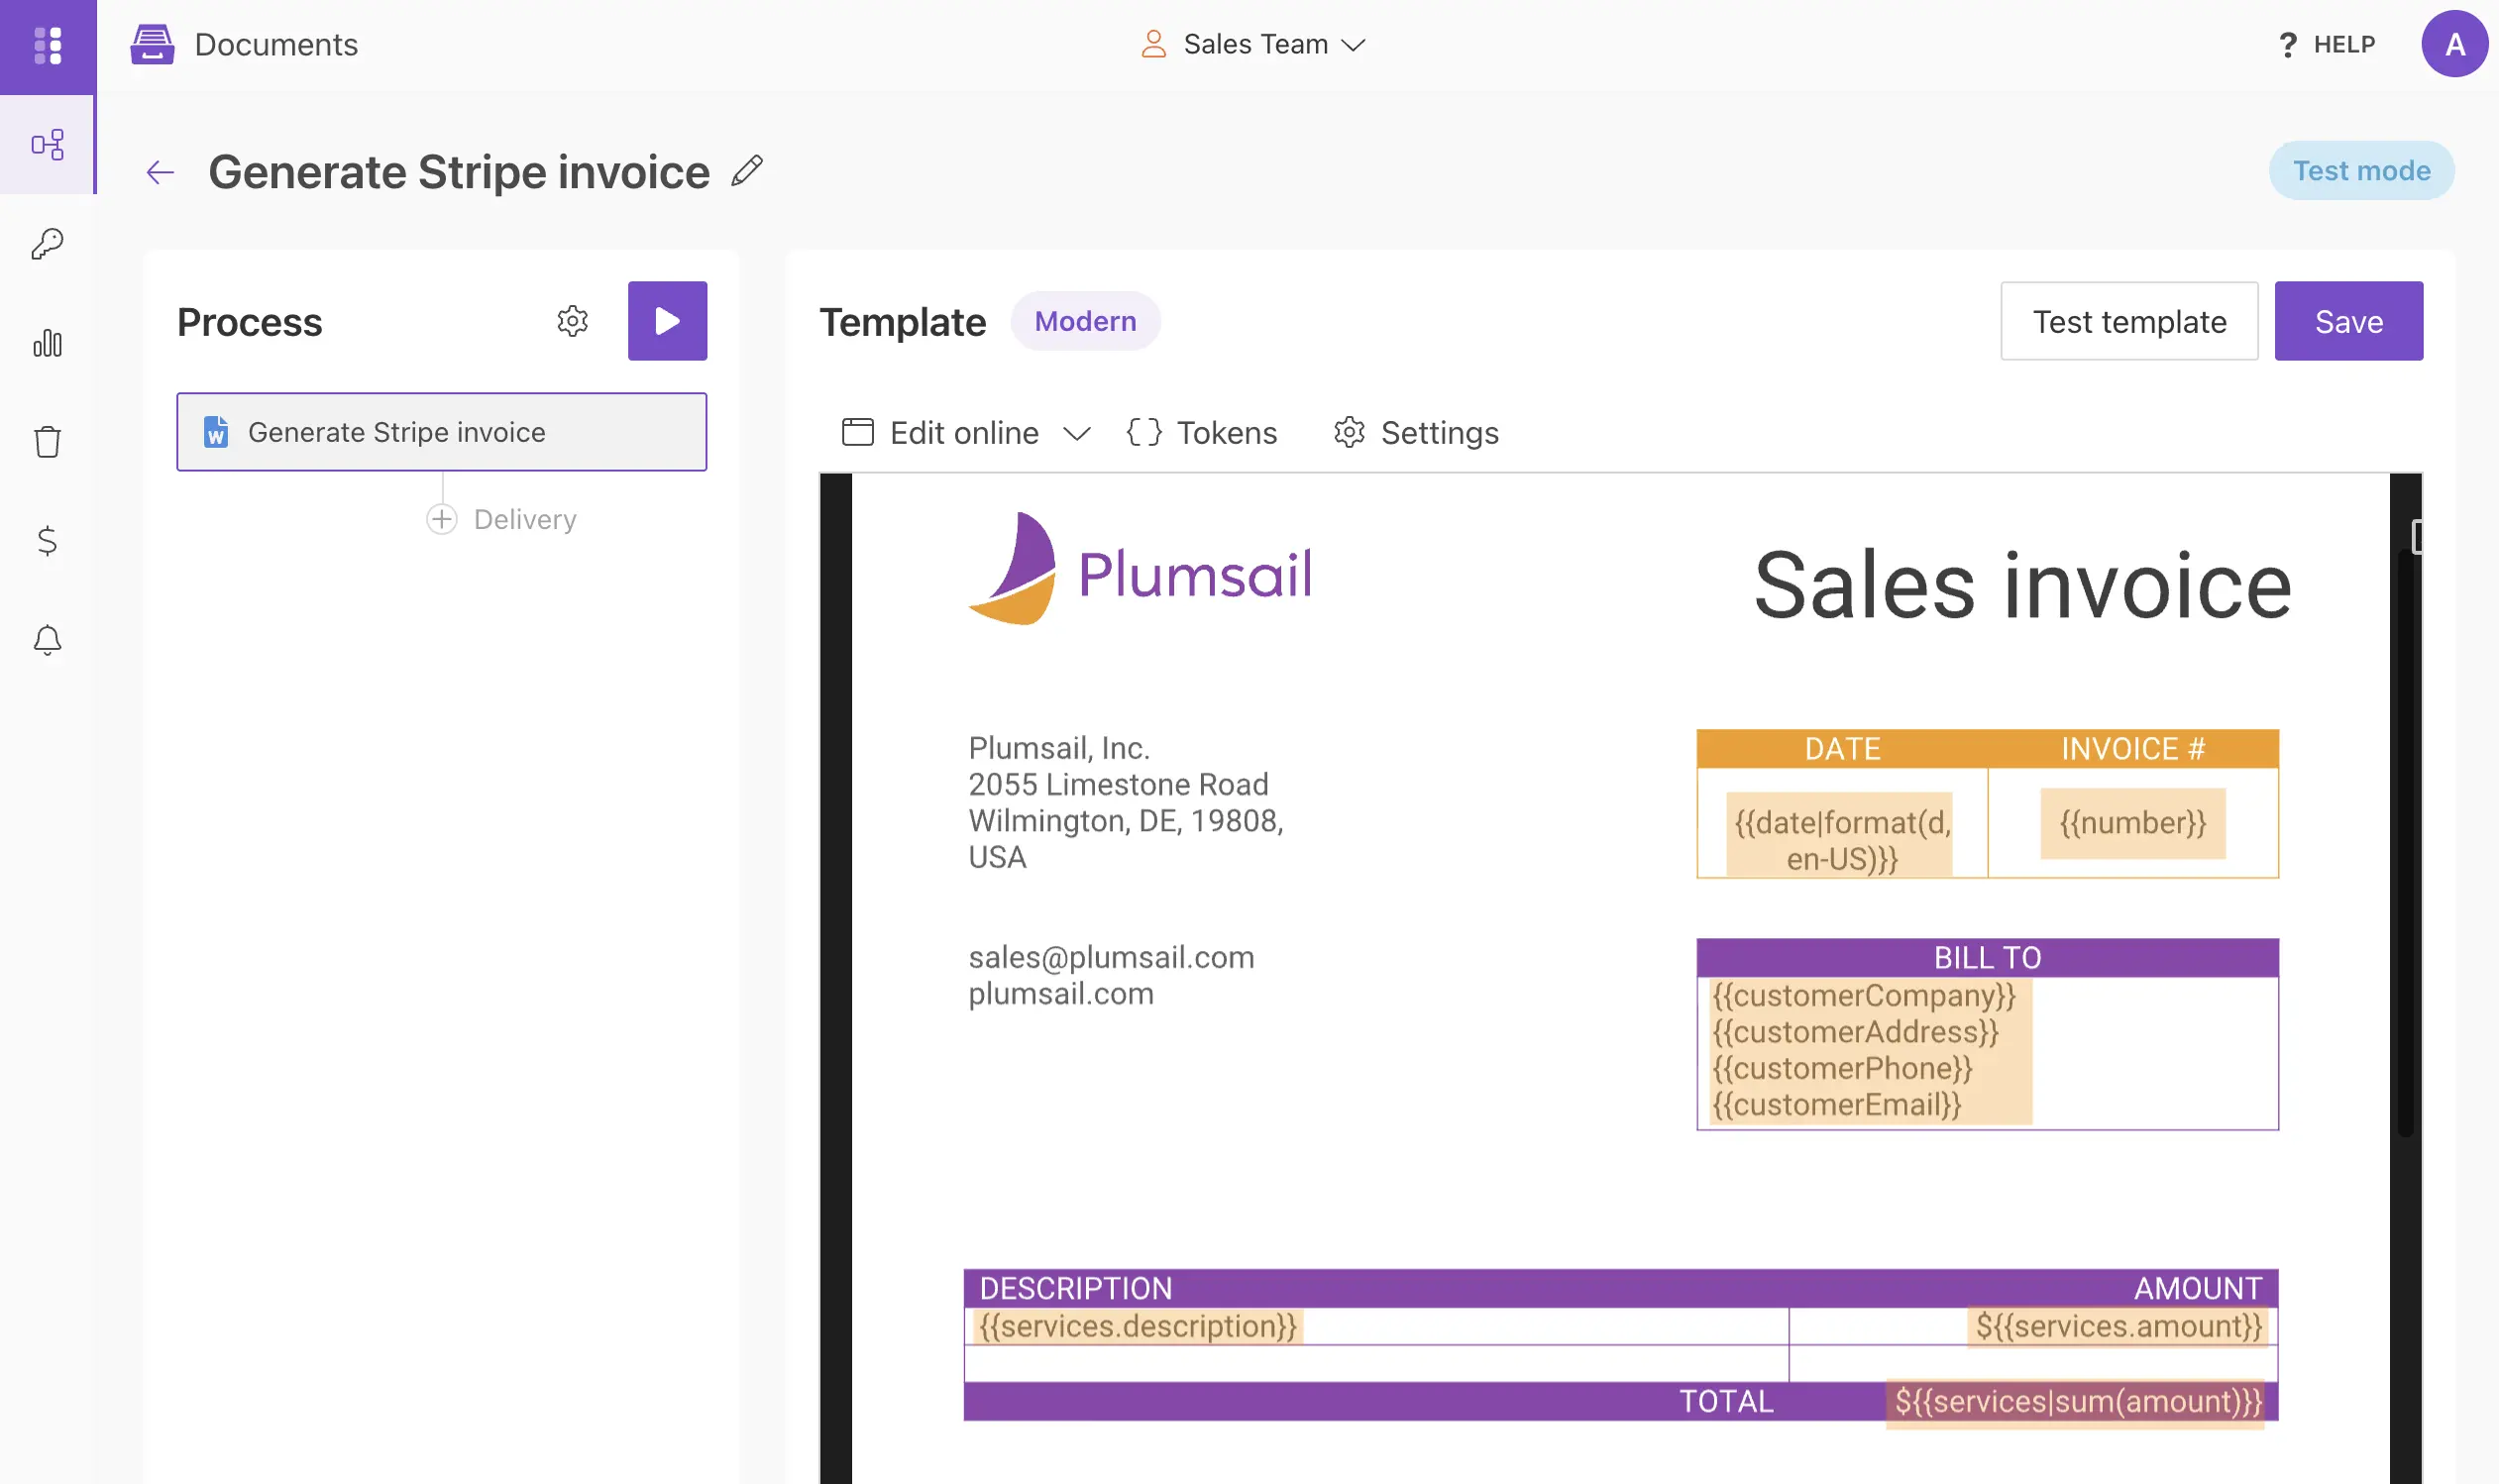Screen dimensions: 2499x1484
Task: Open the Tokens tab
Action: [1202, 432]
